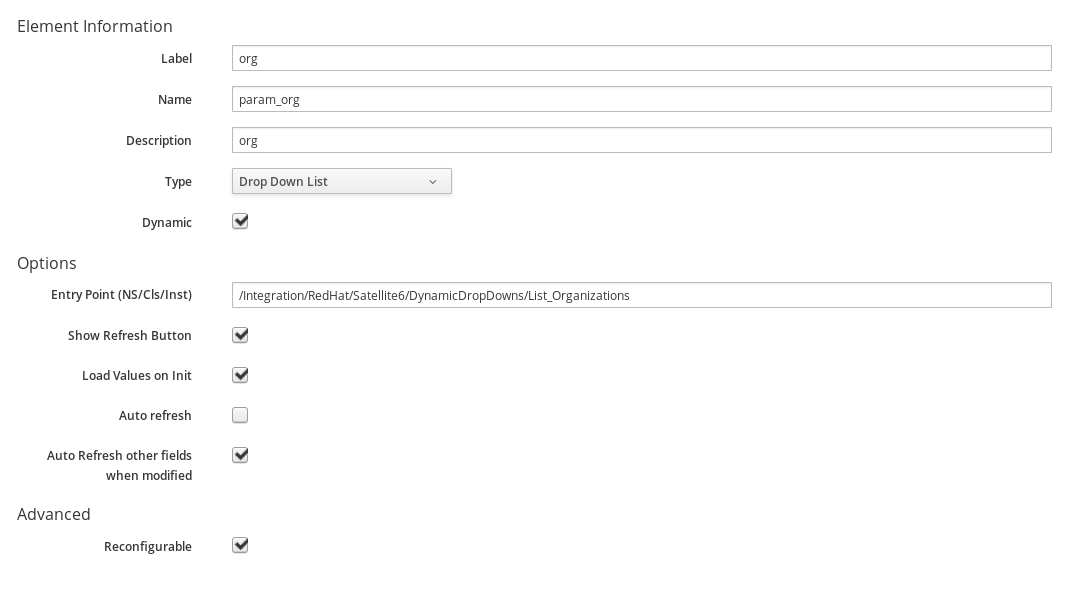Click the Description input box
Image resolution: width=1084 pixels, height=595 pixels.
(x=642, y=140)
